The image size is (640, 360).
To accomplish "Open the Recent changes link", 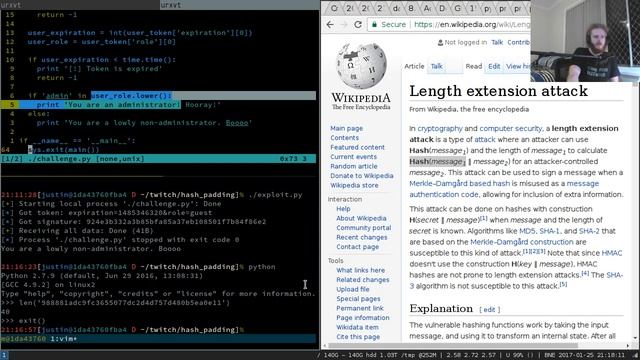I will coord(362,237).
